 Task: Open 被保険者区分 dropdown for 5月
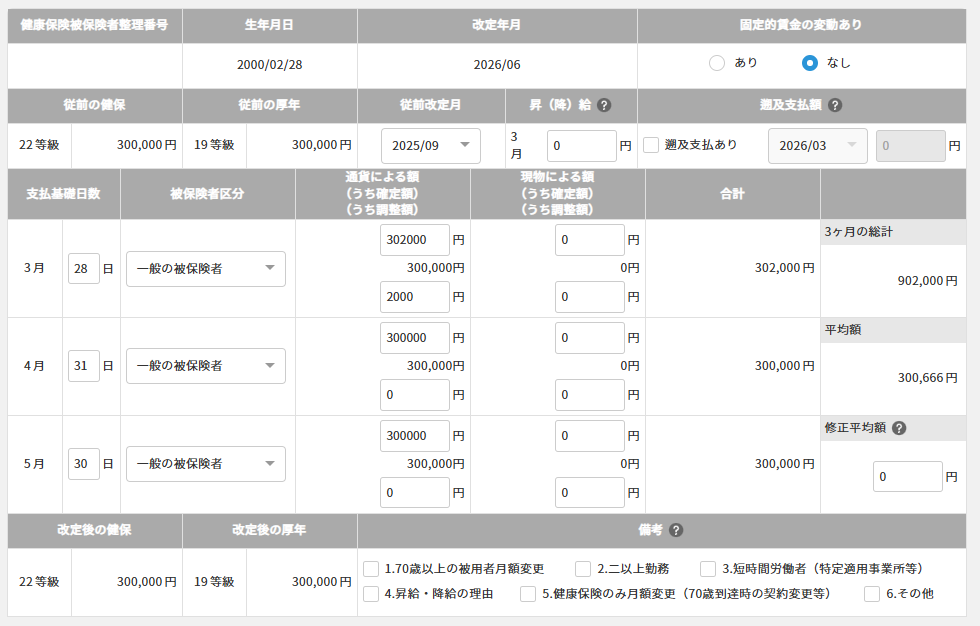tap(206, 464)
